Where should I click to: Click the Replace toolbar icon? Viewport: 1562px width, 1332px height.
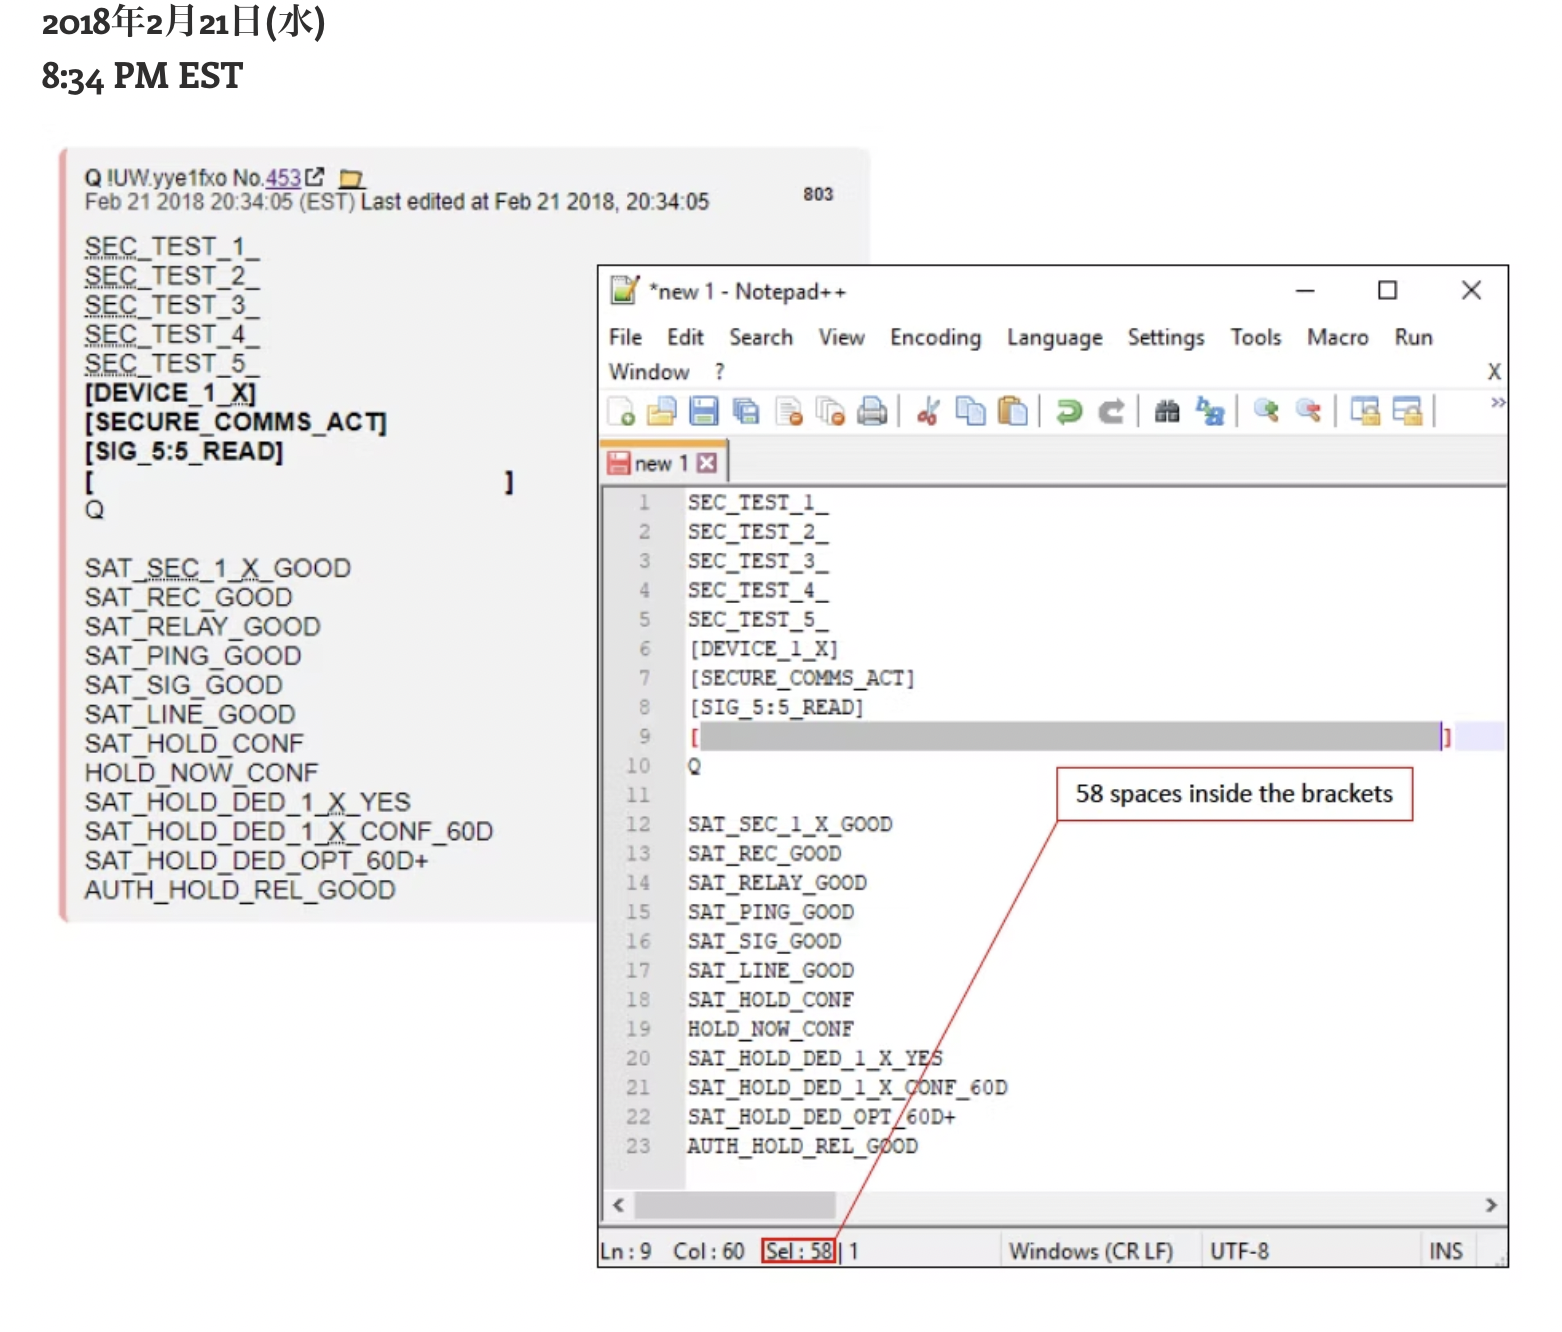[1210, 411]
